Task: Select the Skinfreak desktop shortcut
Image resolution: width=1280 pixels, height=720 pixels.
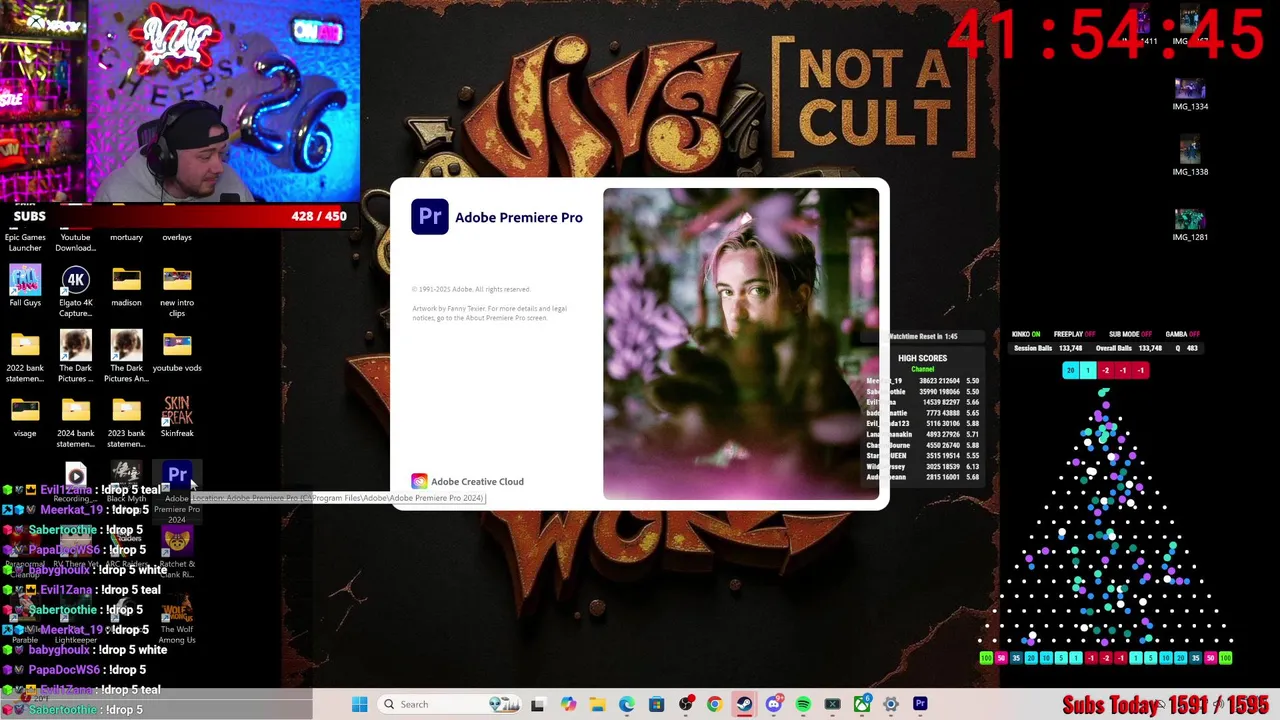Action: point(177,417)
